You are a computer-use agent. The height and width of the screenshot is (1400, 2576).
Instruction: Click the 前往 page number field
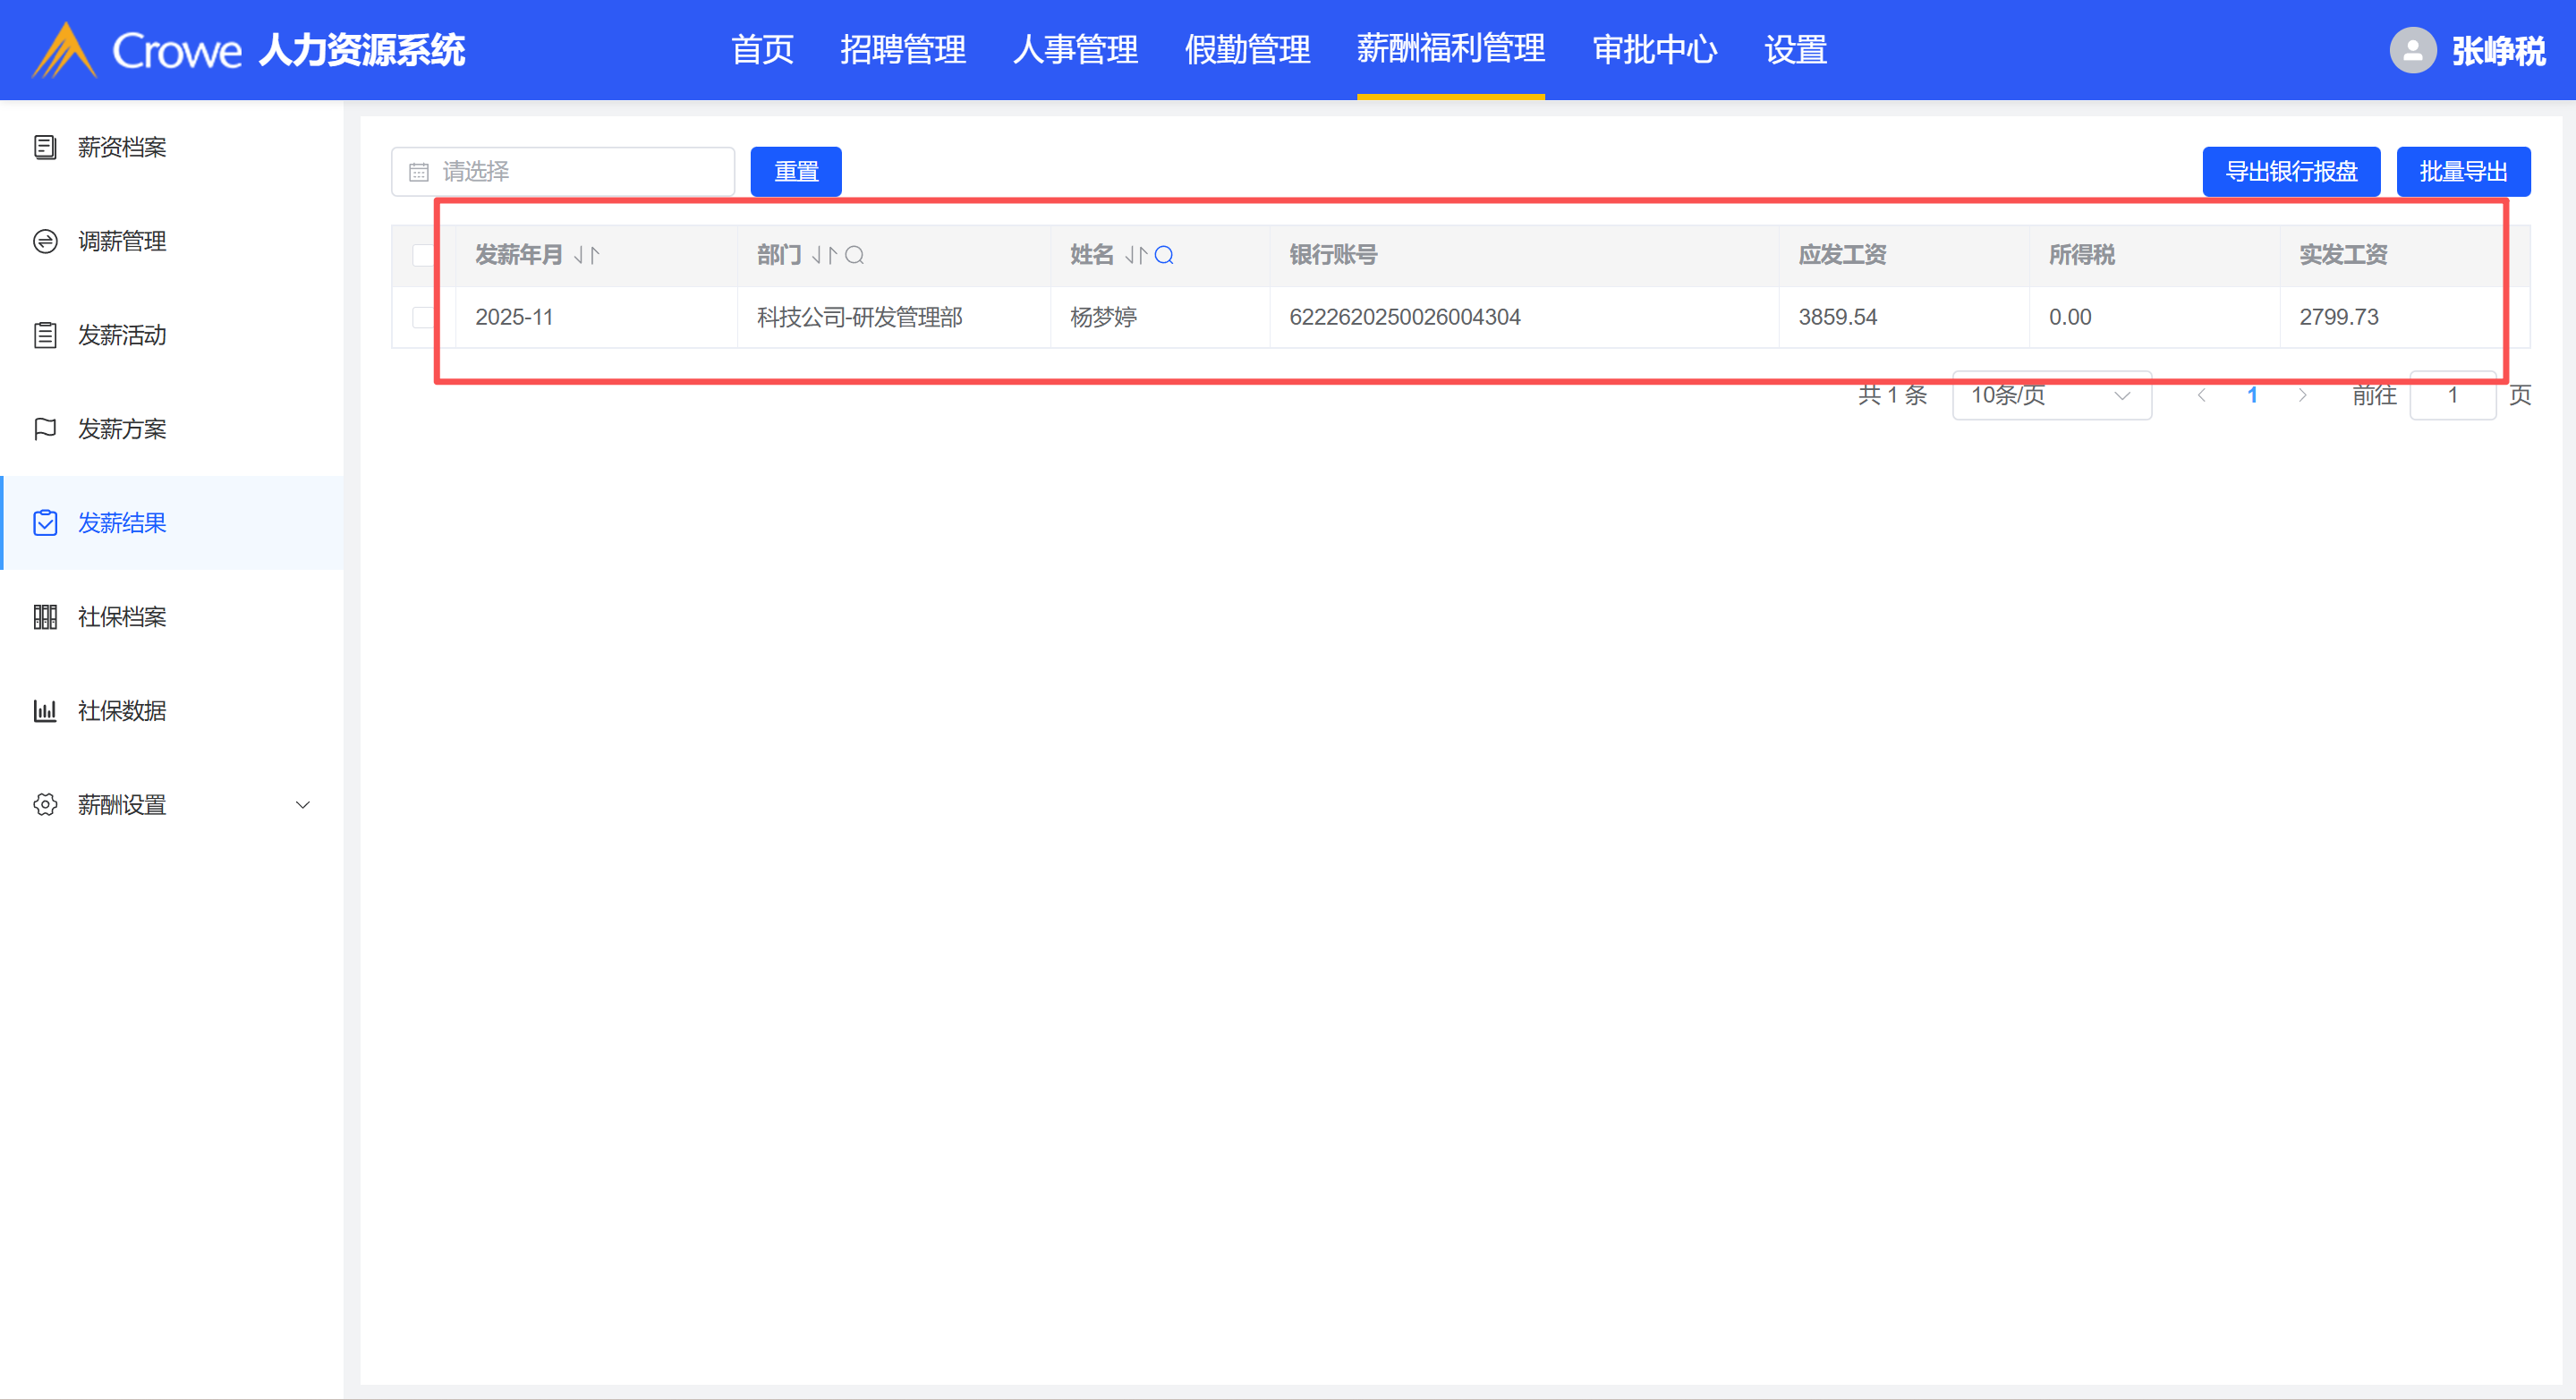[2452, 396]
